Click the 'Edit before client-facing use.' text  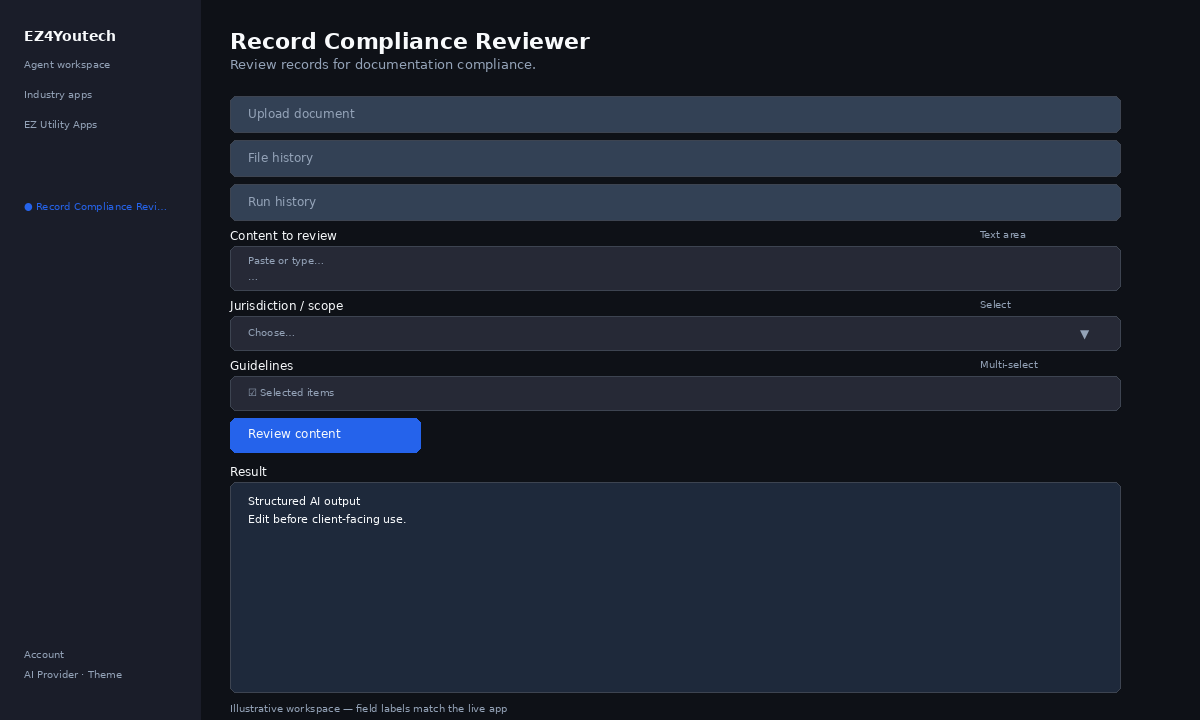click(327, 519)
